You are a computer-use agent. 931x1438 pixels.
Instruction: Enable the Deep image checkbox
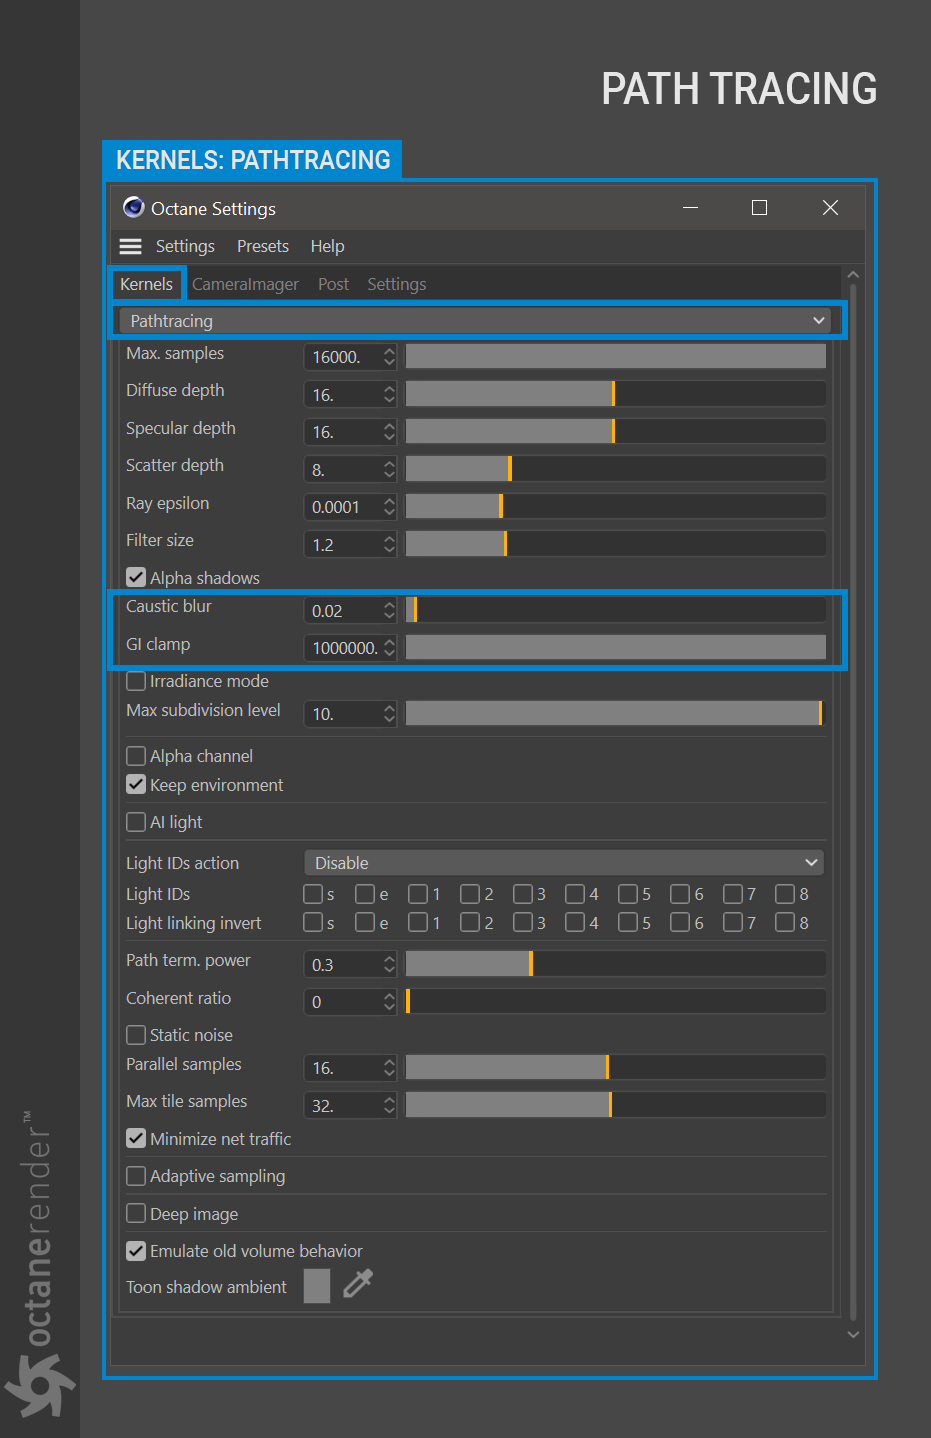136,1214
